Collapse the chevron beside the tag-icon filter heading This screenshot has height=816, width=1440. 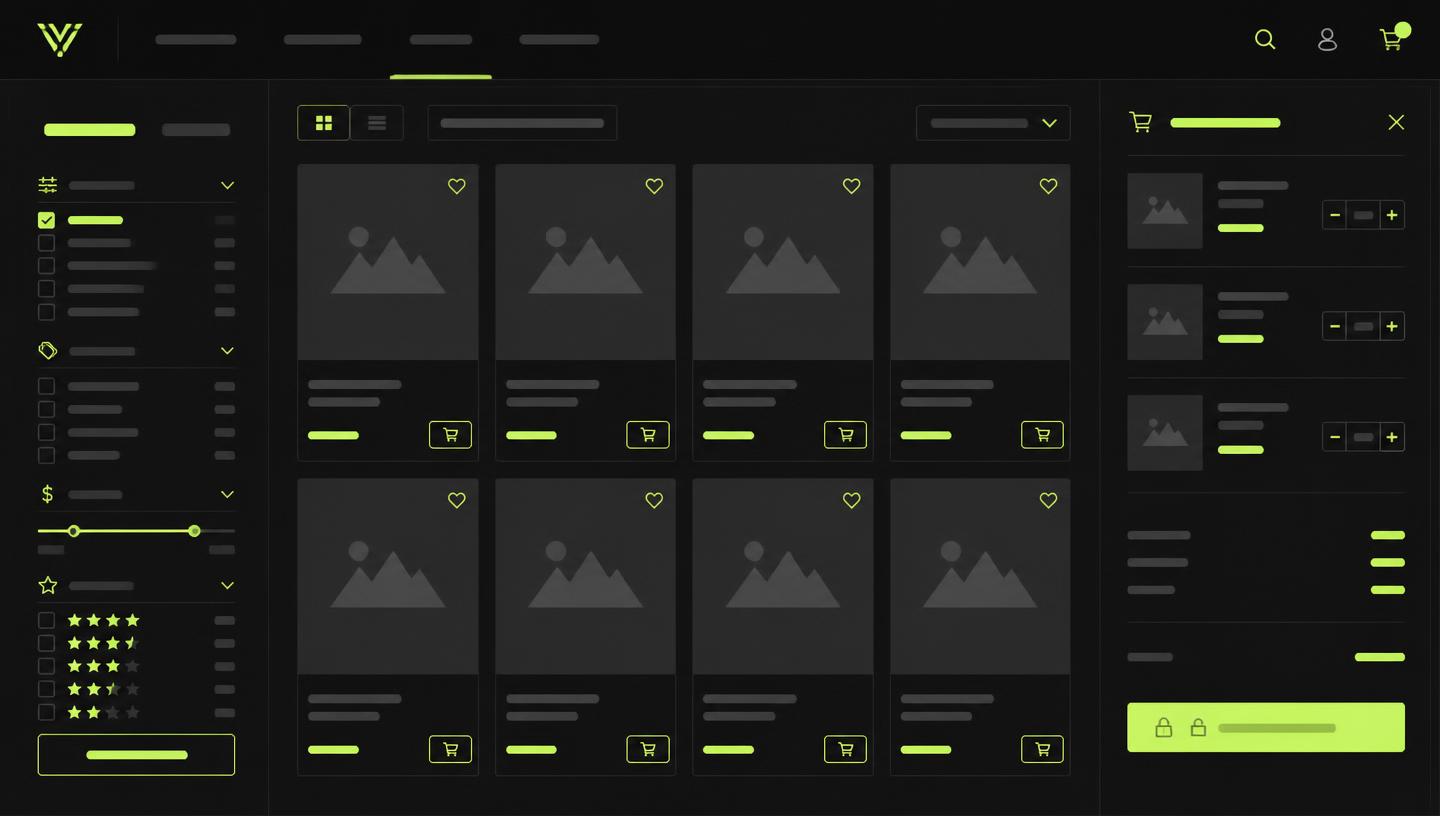(x=227, y=350)
